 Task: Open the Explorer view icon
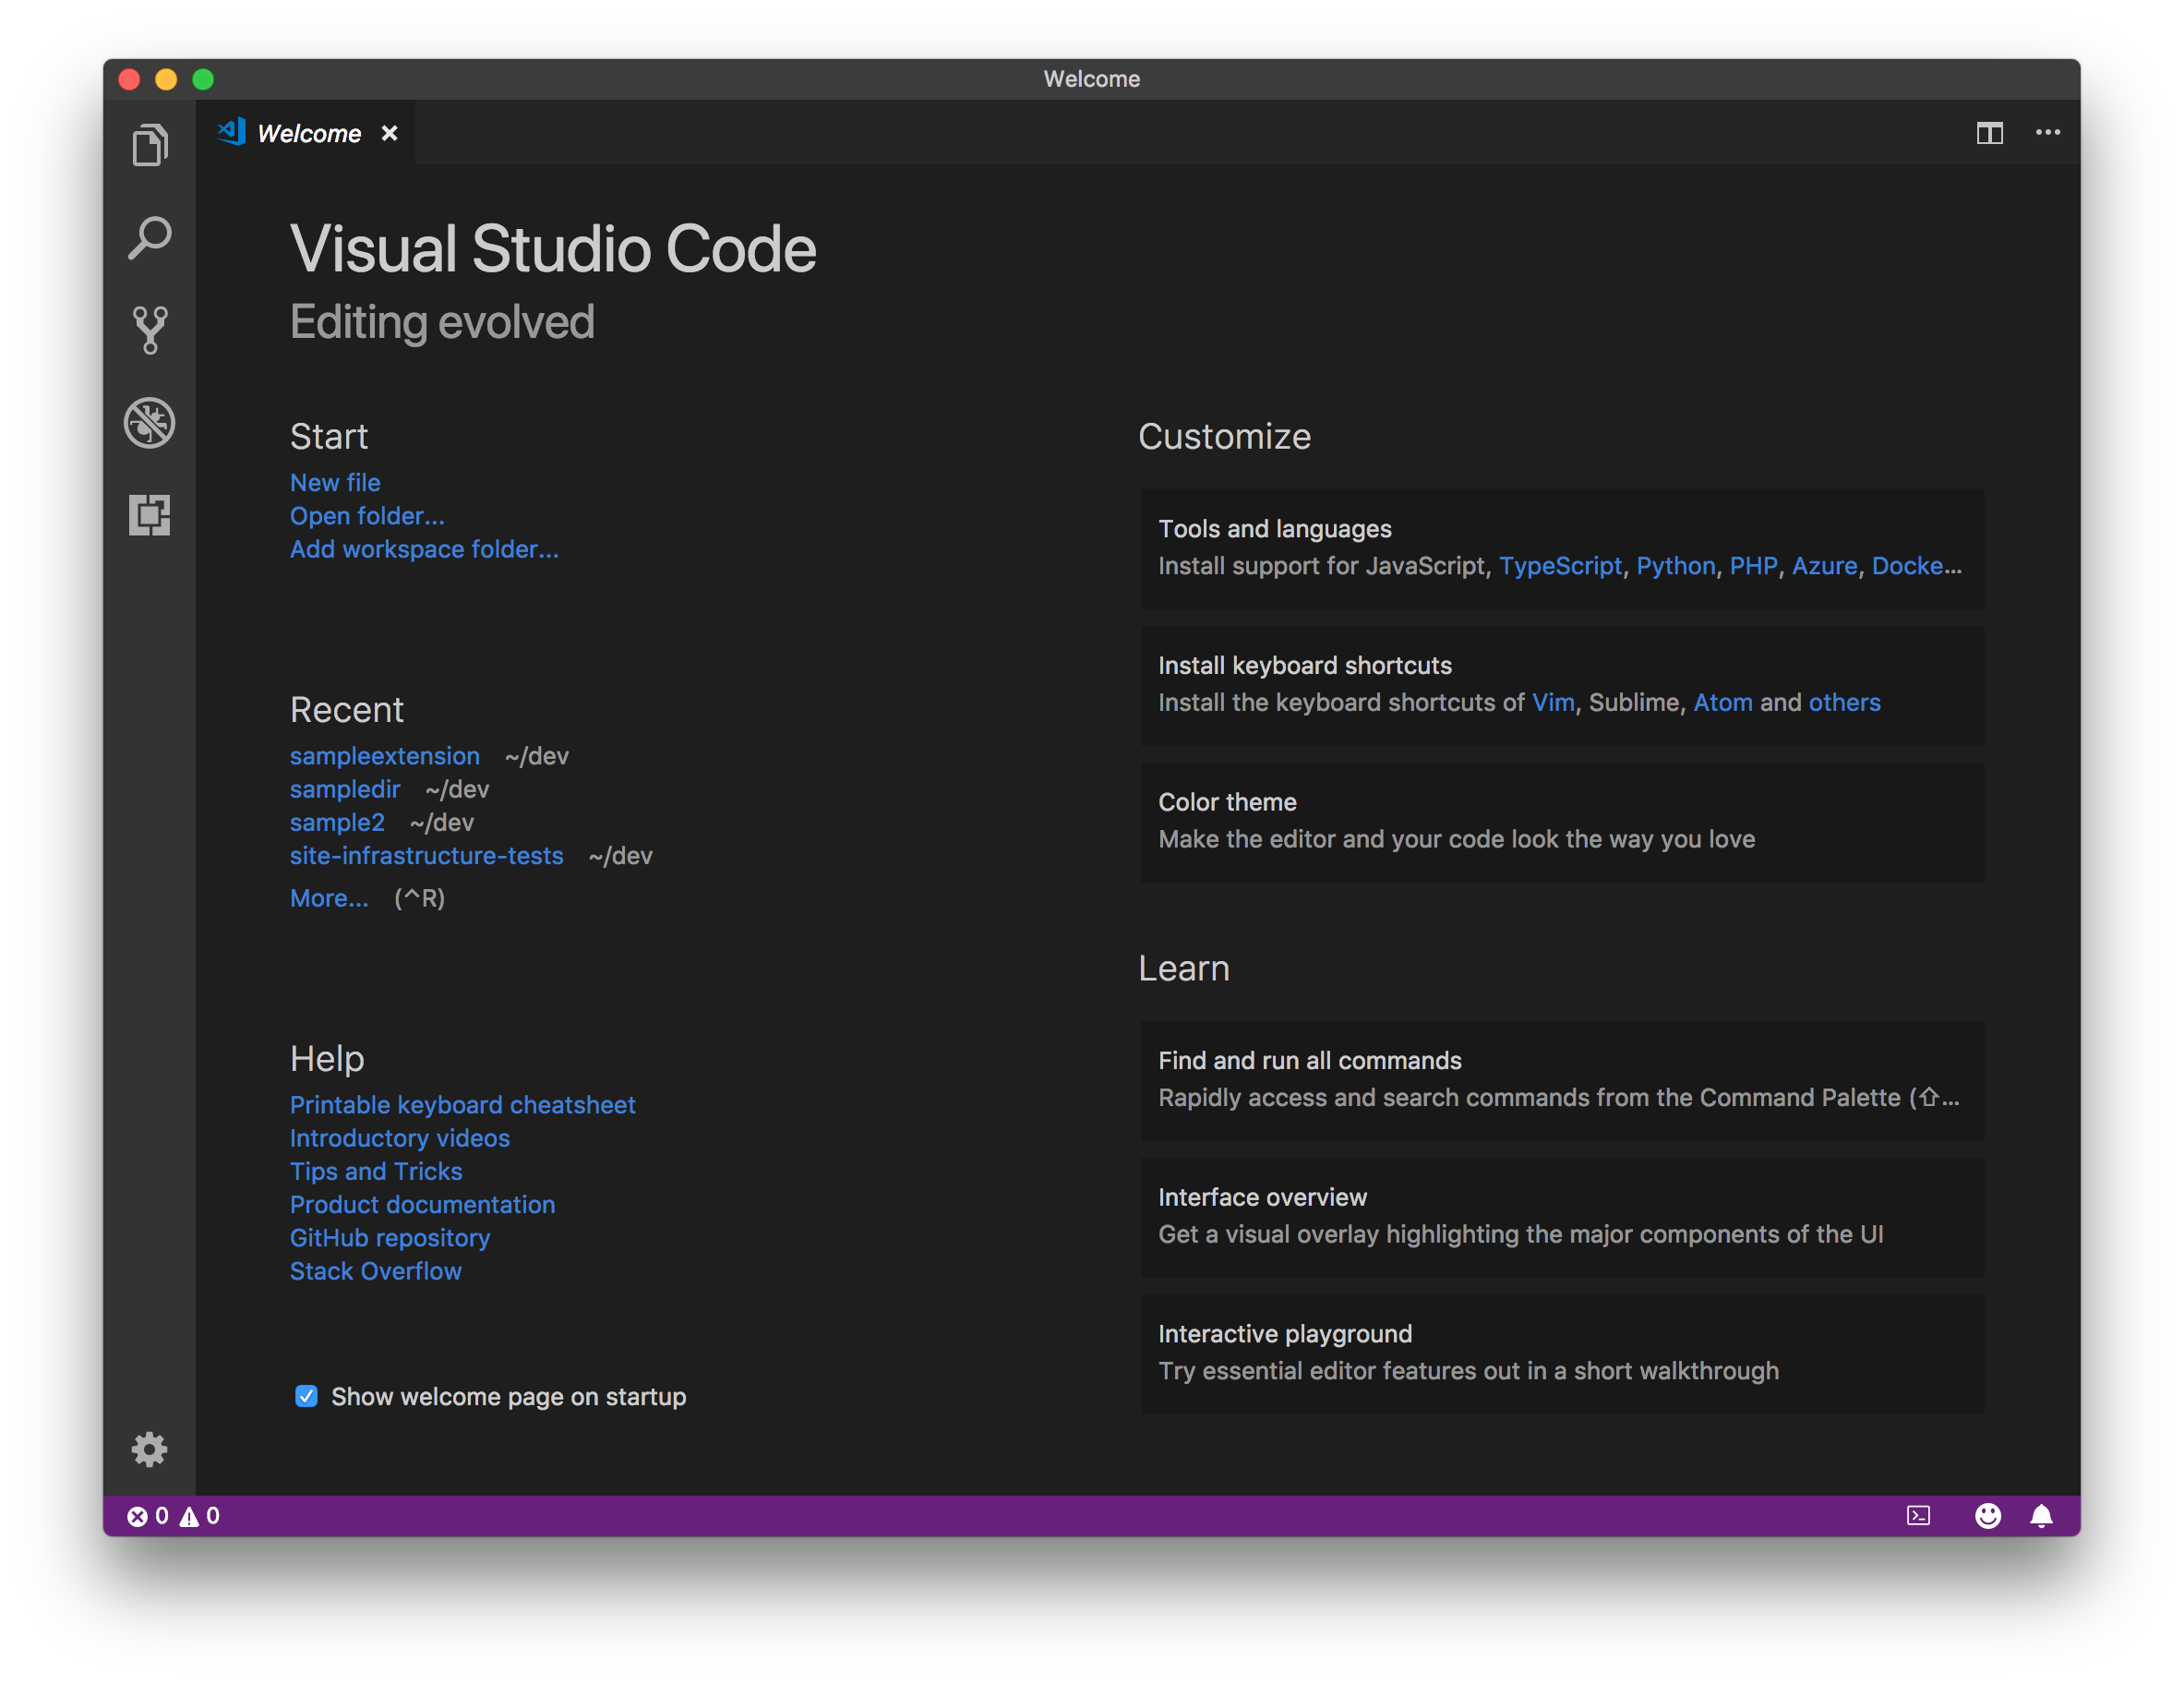pyautogui.click(x=149, y=145)
